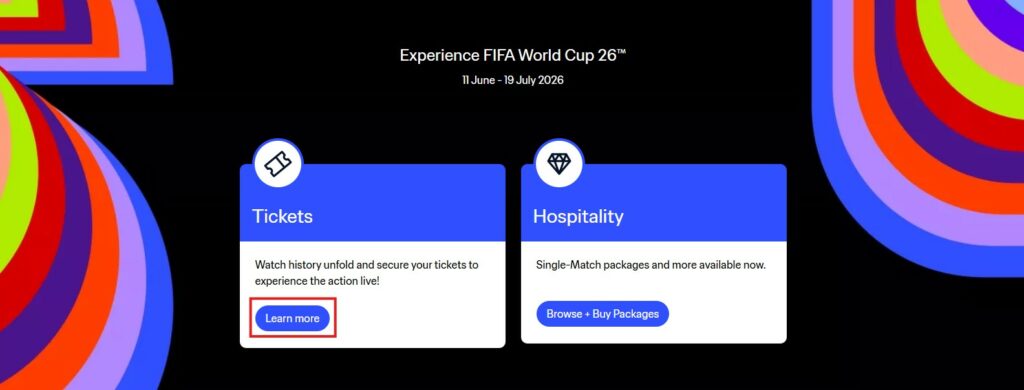Click the diamond hospitality icon
Viewport: 1024px width, 390px height.
[559, 163]
